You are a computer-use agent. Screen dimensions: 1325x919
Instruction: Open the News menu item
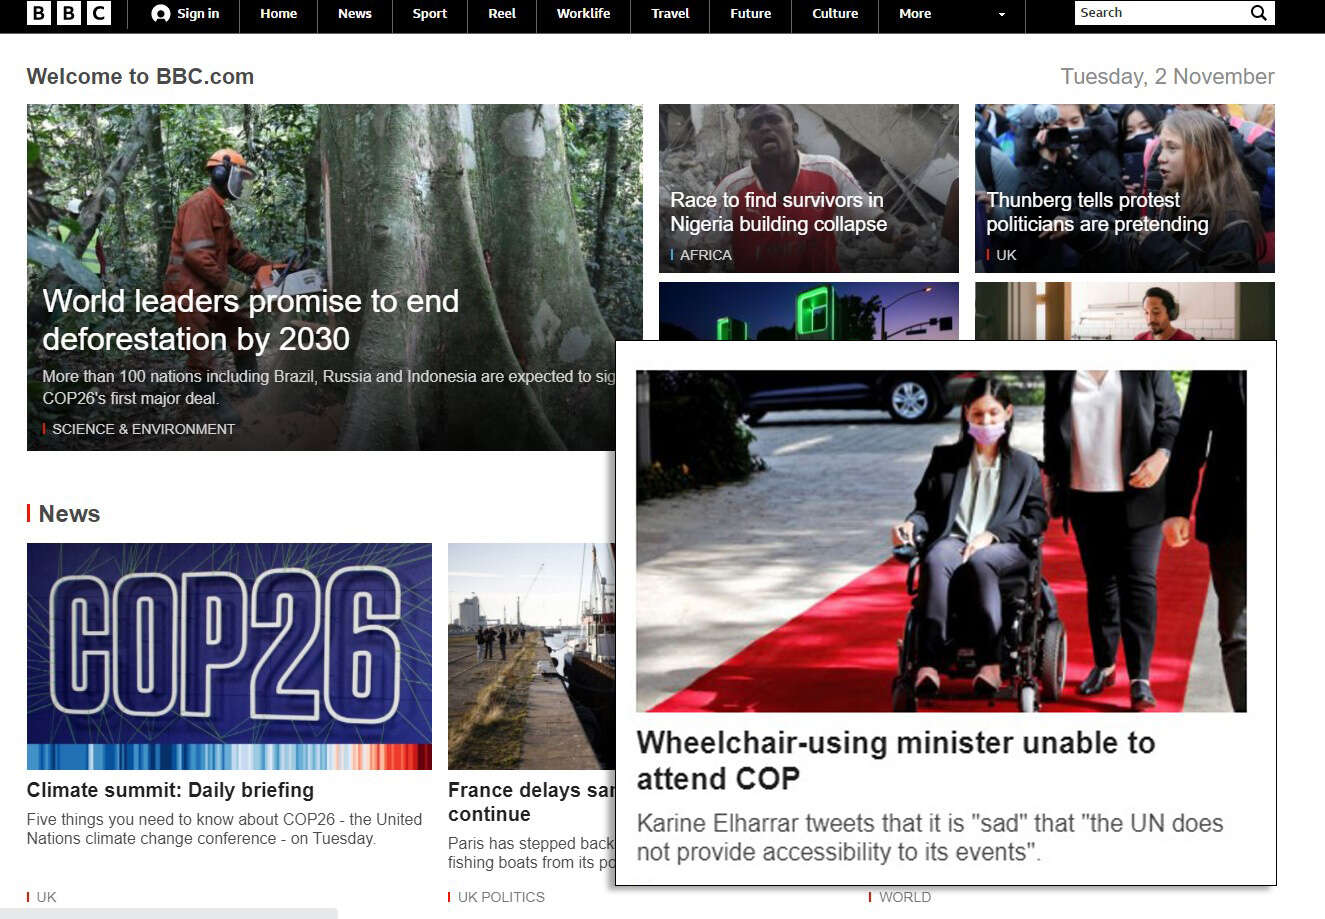click(354, 14)
